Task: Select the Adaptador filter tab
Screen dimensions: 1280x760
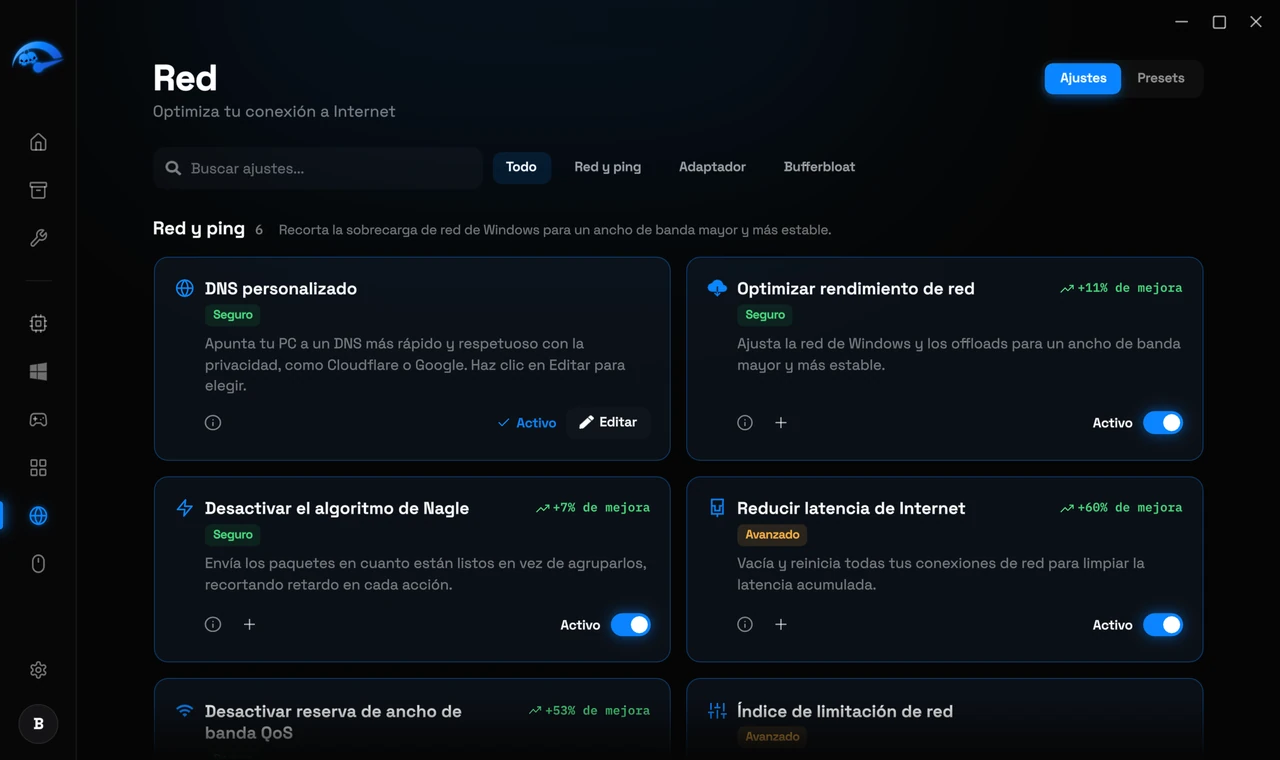Action: coord(712,167)
